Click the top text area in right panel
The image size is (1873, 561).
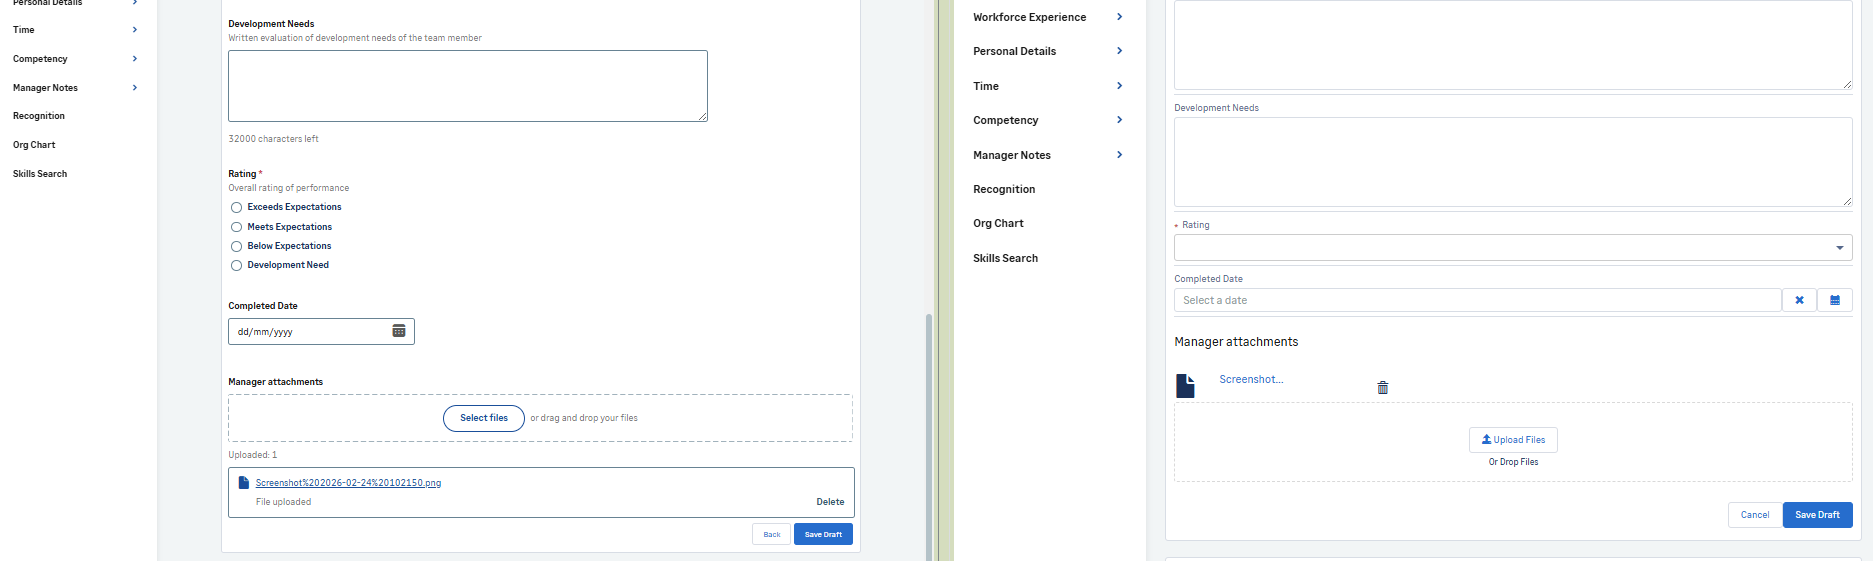(1513, 45)
